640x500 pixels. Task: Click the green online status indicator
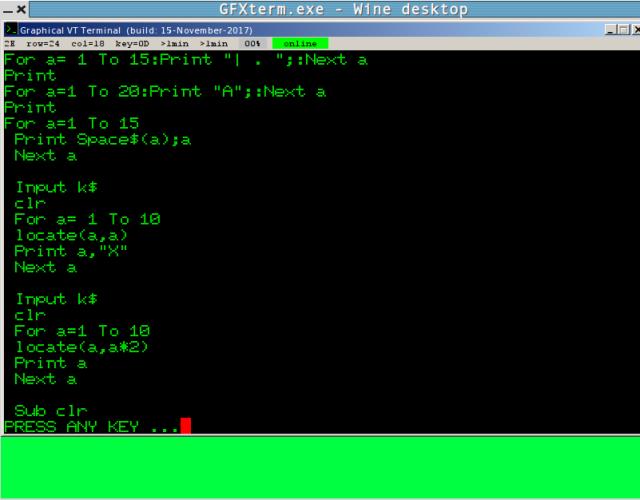[x=296, y=44]
